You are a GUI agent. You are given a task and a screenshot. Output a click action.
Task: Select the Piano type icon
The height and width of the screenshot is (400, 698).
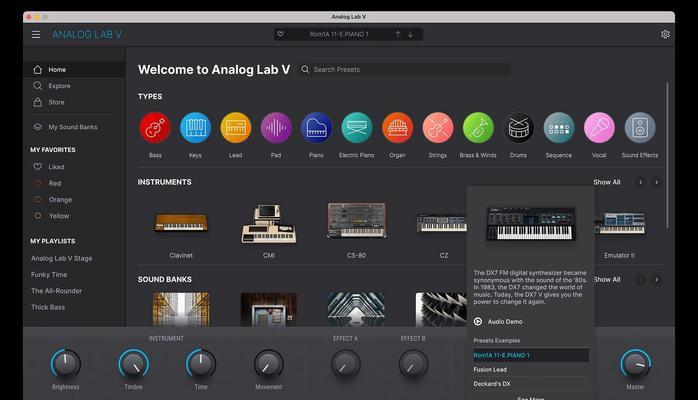point(317,128)
